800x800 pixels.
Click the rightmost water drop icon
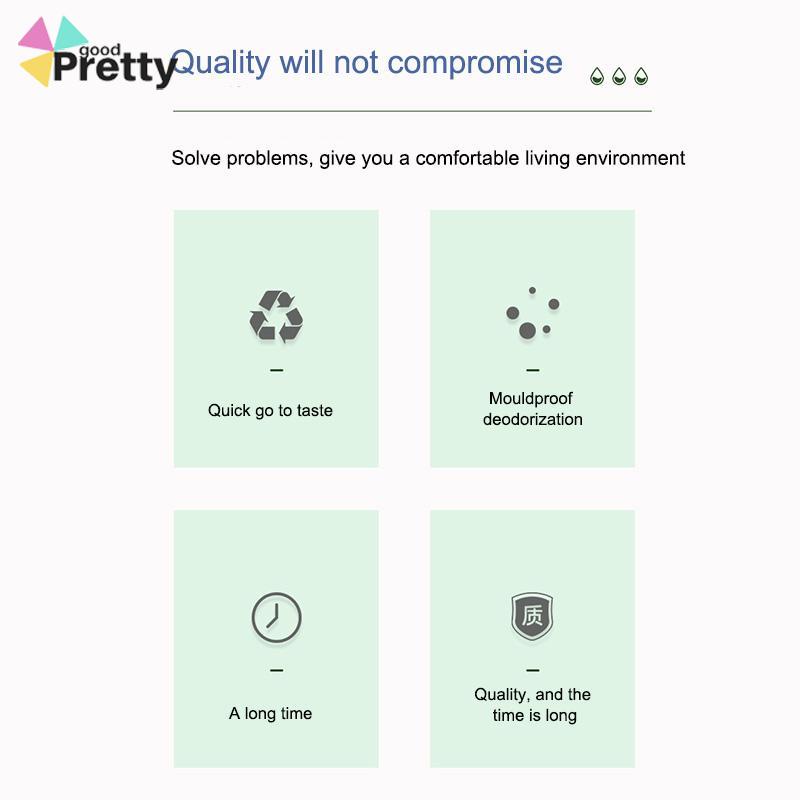[x=641, y=76]
